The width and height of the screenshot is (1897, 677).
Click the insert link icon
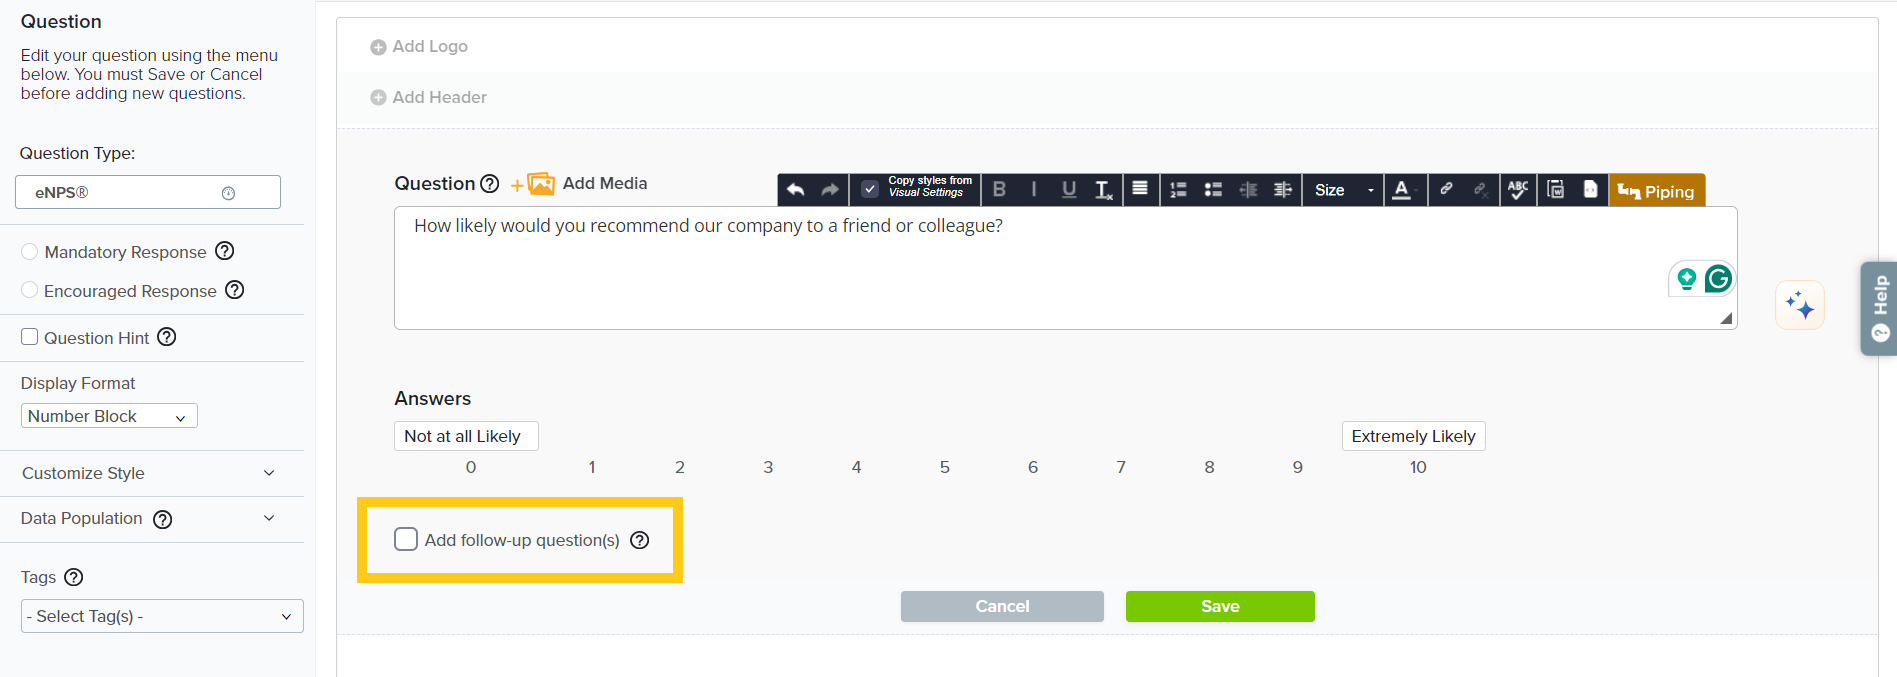click(1446, 189)
